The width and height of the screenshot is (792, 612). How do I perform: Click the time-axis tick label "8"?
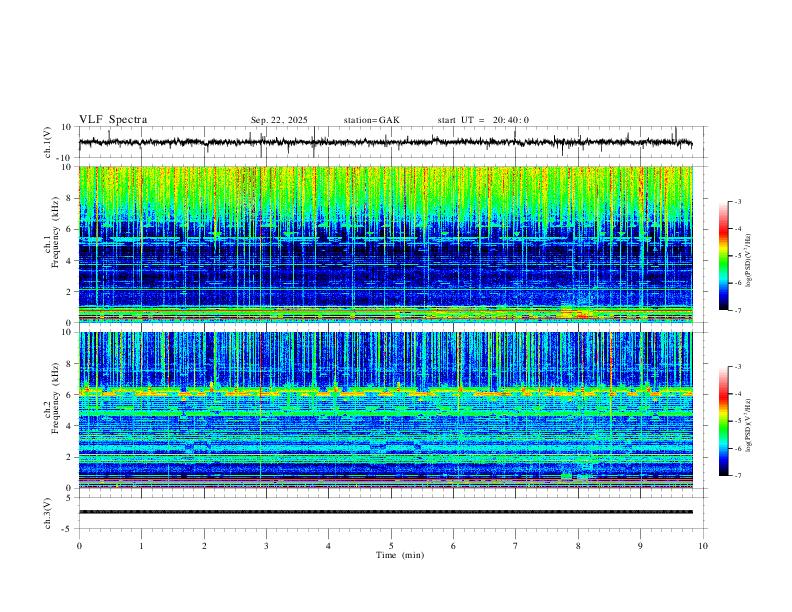click(x=578, y=546)
